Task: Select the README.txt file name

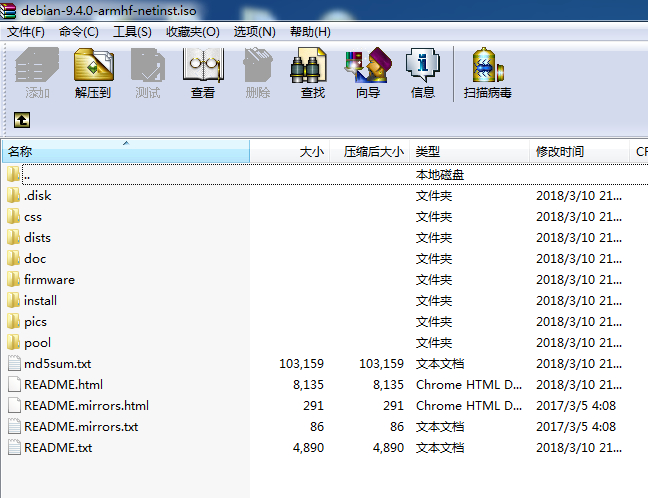Action: 58,448
